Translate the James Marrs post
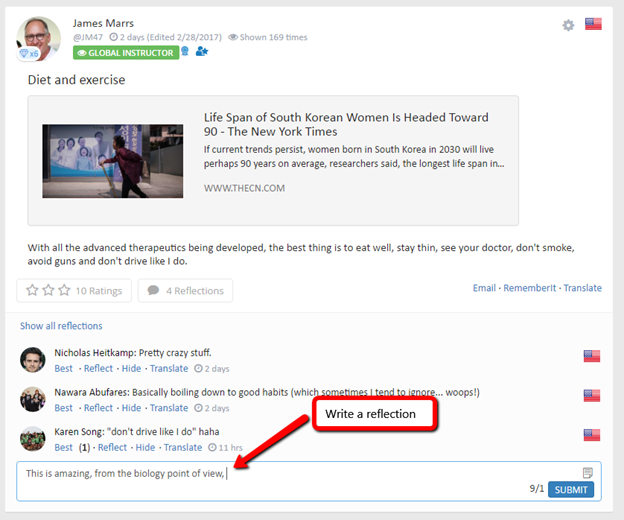624x520 pixels. click(x=583, y=288)
